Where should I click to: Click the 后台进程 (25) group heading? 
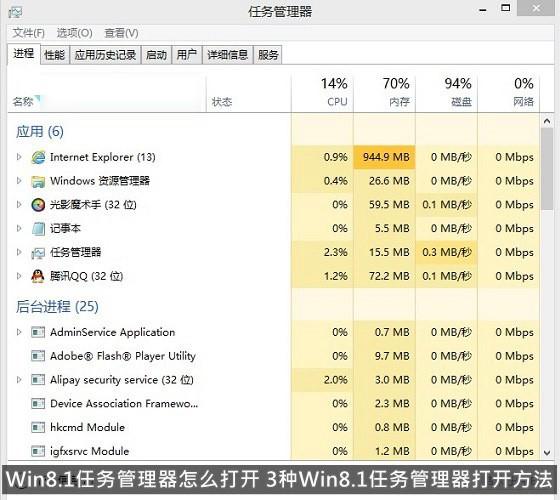[x=57, y=307]
